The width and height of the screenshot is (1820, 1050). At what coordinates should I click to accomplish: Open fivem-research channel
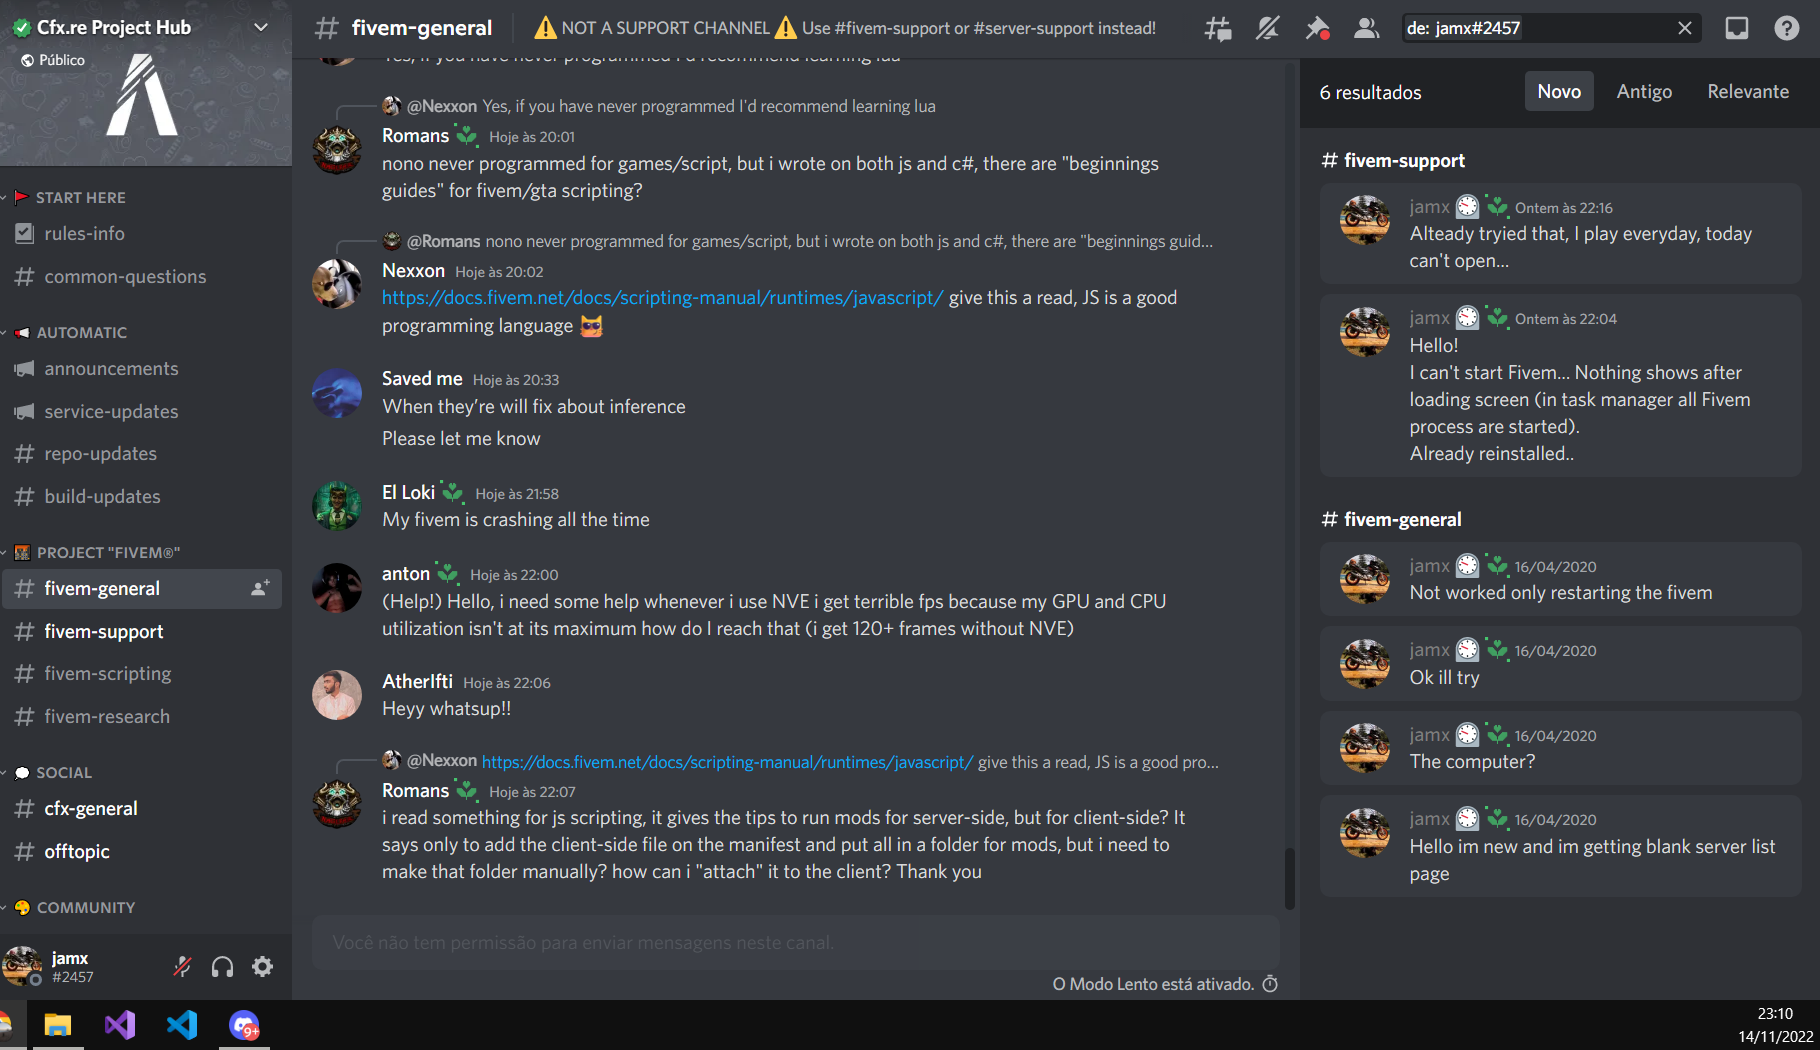(142, 716)
